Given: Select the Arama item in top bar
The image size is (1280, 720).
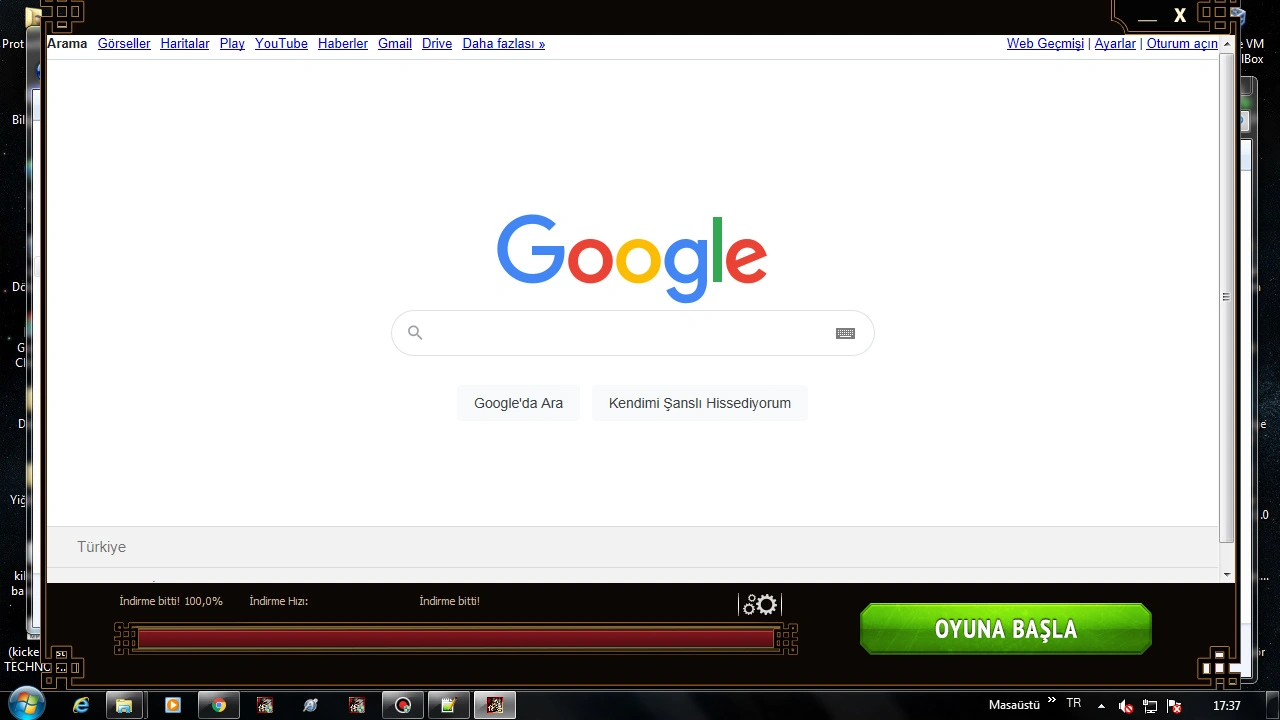Looking at the screenshot, I should (x=67, y=44).
